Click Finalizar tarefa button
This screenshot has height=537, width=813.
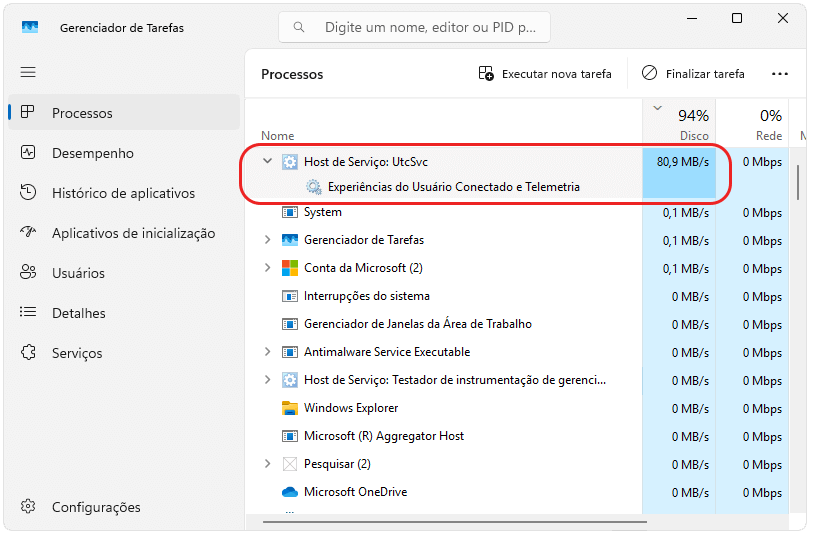click(x=693, y=74)
